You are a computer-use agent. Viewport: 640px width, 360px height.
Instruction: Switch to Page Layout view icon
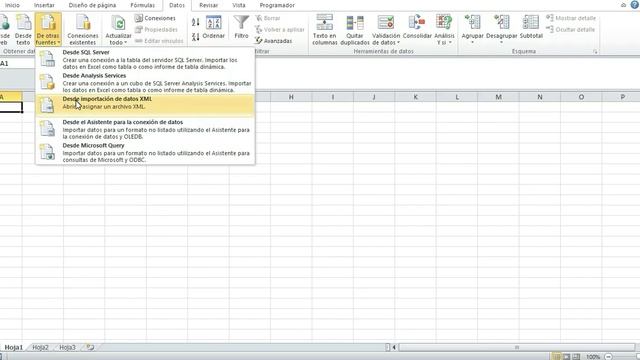click(567, 356)
